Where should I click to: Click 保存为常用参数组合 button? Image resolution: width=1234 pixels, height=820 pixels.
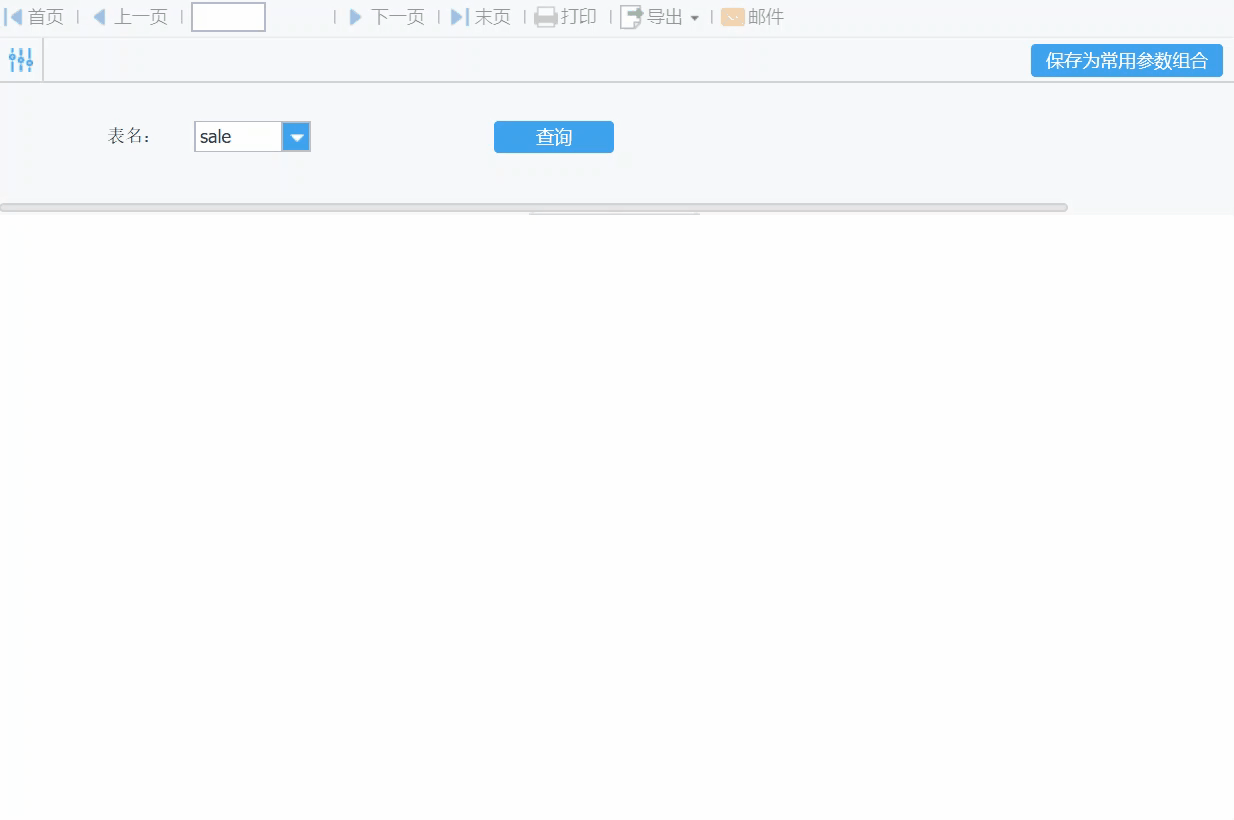(x=1127, y=60)
